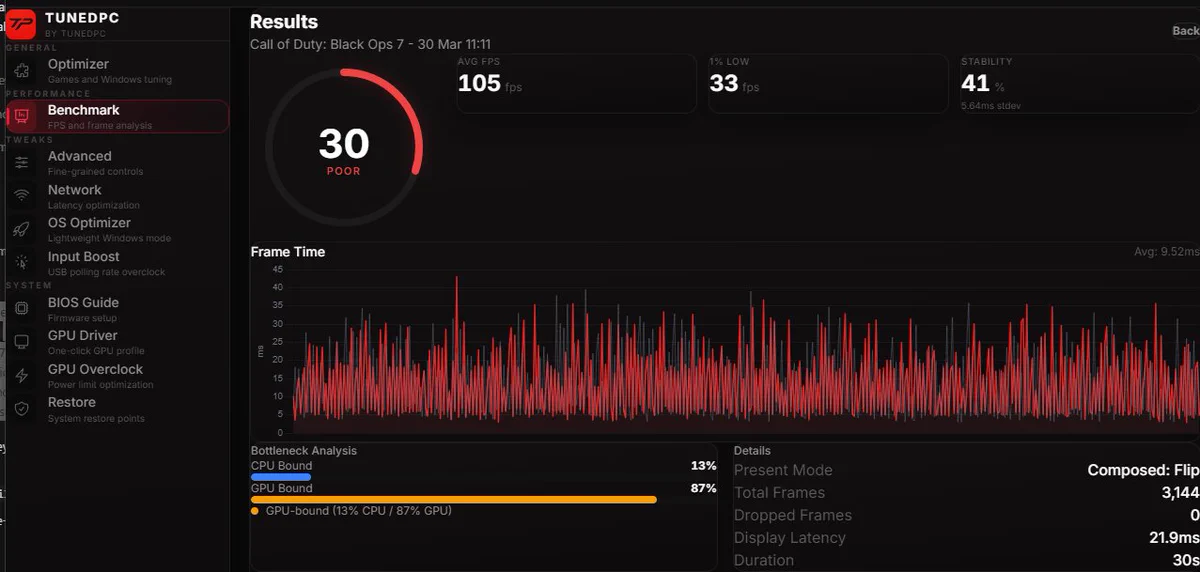Screen dimensions: 1200x572
Task: Click the Benchmark monitor icon
Action: (22, 117)
